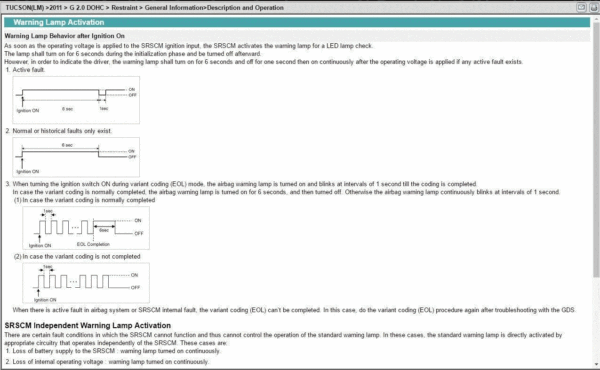Click the line starting 'There are certain fault conditions'

[283, 335]
